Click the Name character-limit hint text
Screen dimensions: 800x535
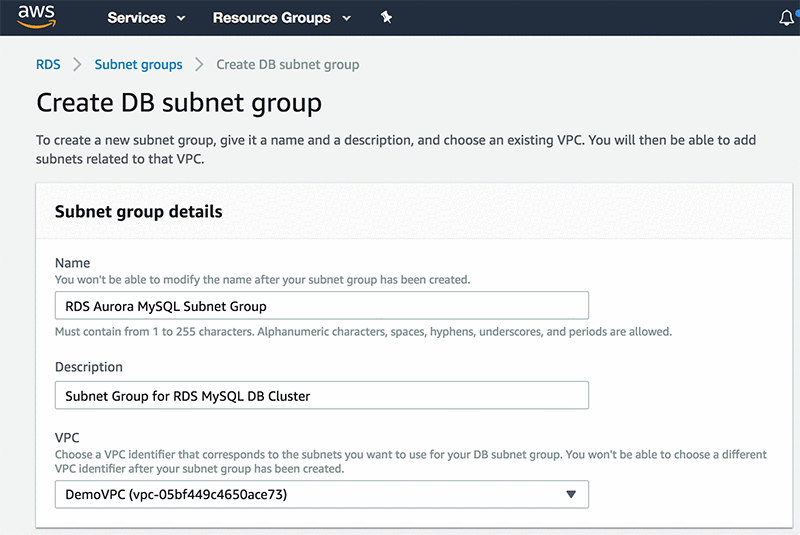point(363,331)
